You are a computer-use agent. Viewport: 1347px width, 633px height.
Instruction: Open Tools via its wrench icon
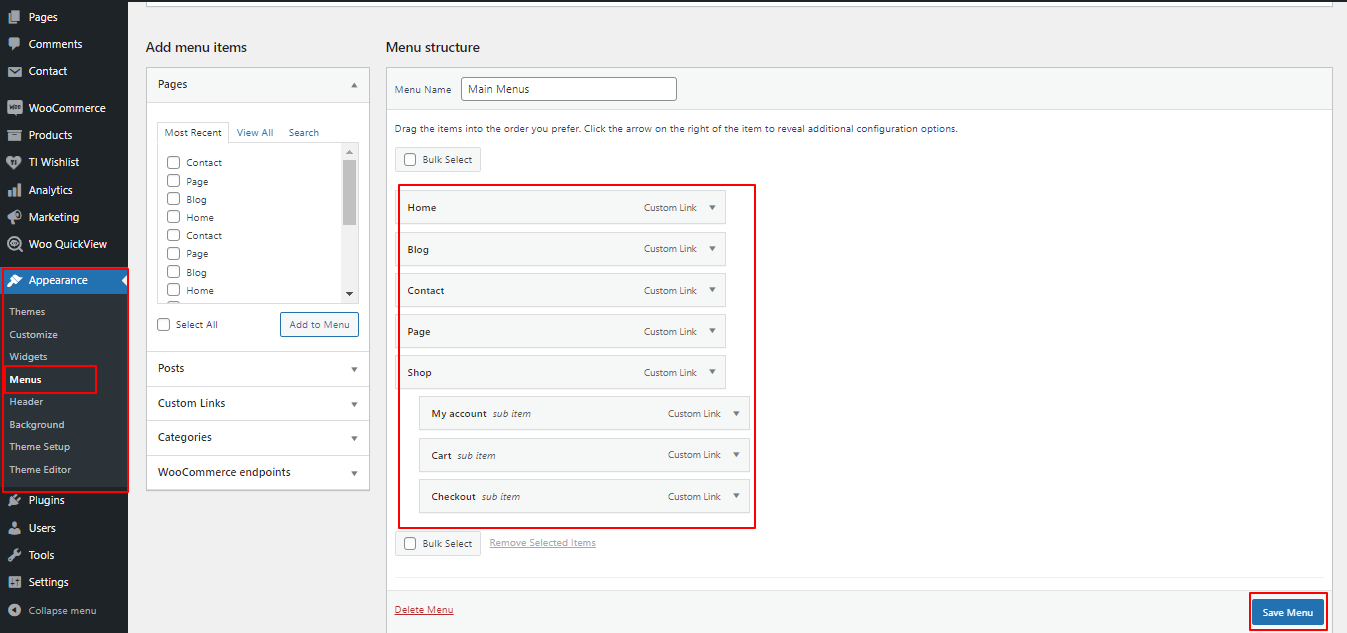[14, 555]
